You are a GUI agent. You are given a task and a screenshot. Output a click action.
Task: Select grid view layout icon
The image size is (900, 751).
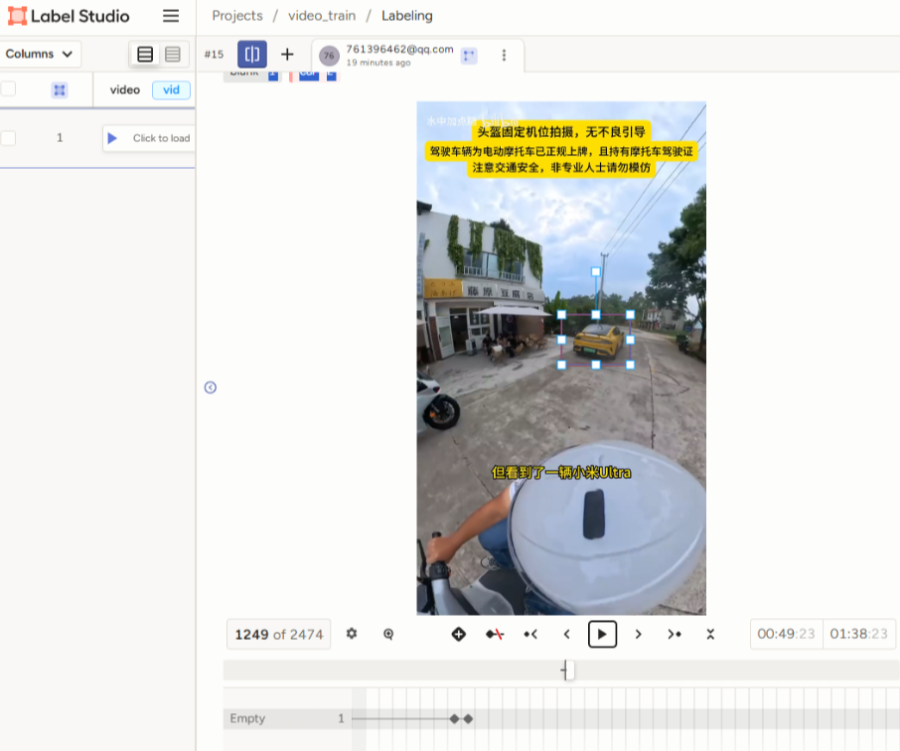pos(173,55)
